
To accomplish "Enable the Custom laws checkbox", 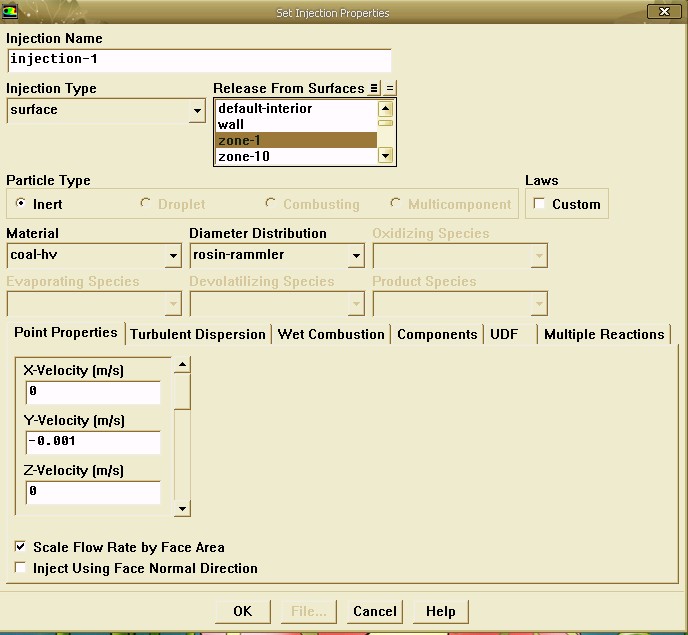I will 540,204.
